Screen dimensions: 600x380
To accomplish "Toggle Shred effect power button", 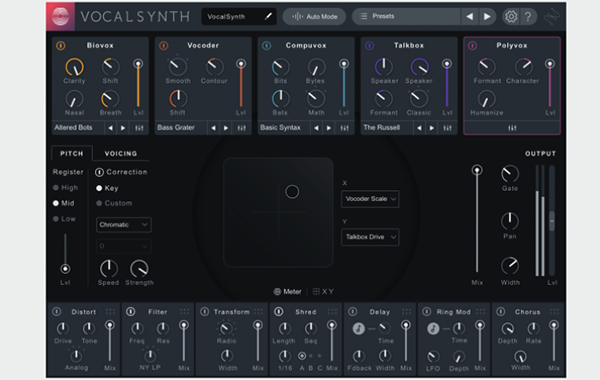I will point(279,312).
